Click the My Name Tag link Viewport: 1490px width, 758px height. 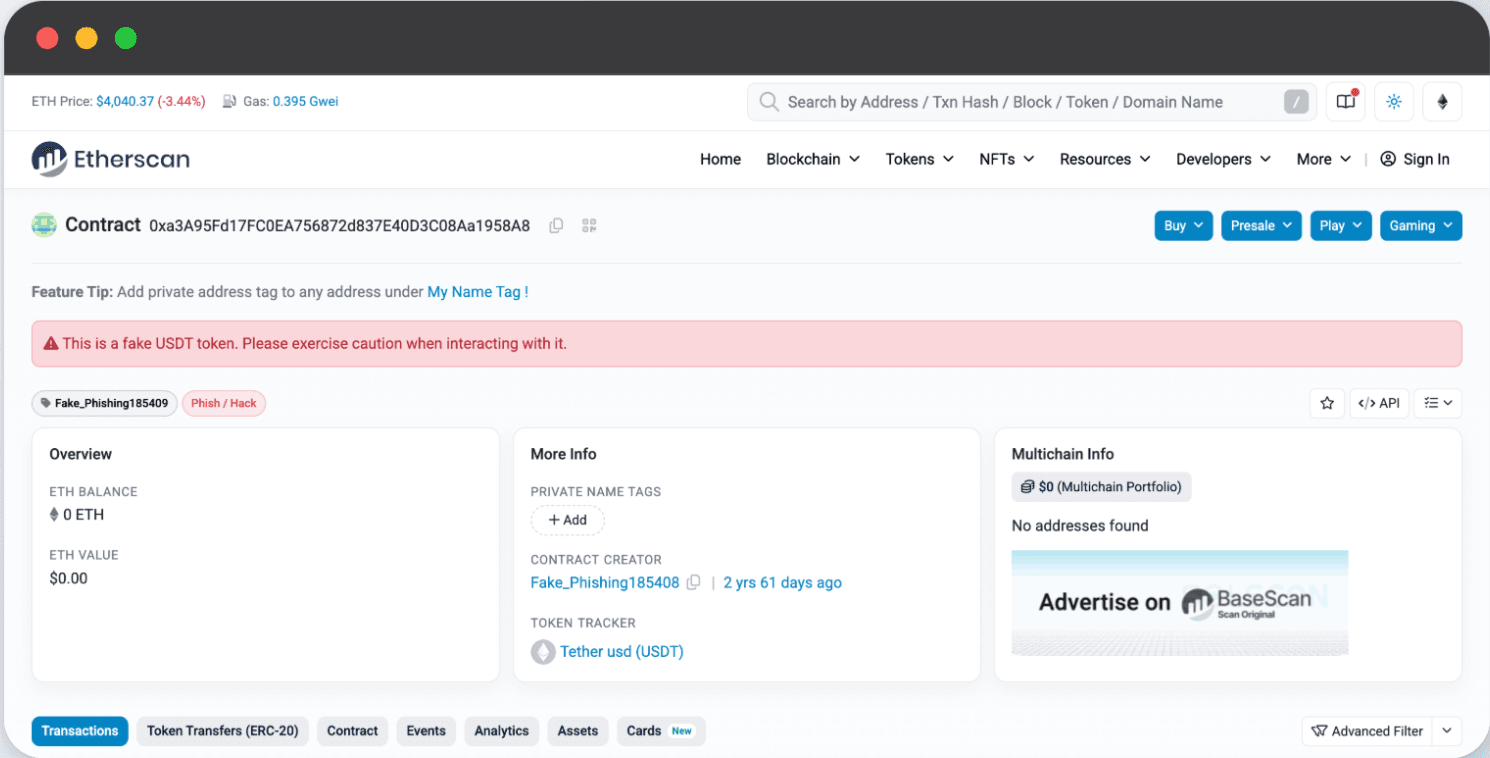point(478,292)
